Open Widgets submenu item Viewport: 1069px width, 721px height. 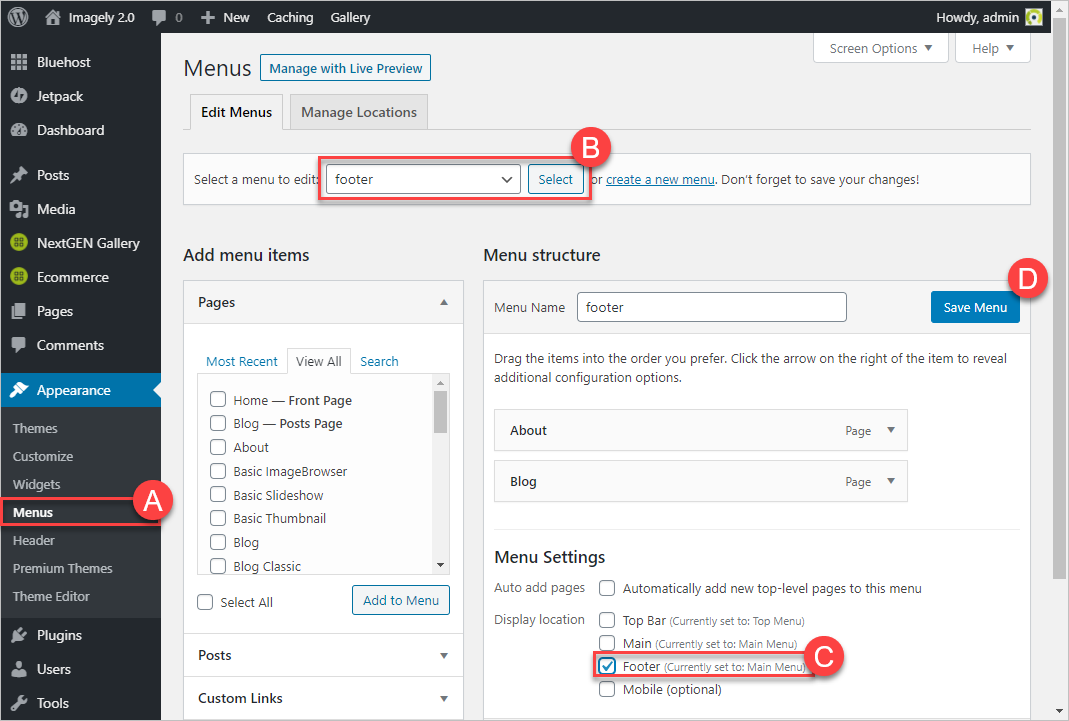point(37,484)
